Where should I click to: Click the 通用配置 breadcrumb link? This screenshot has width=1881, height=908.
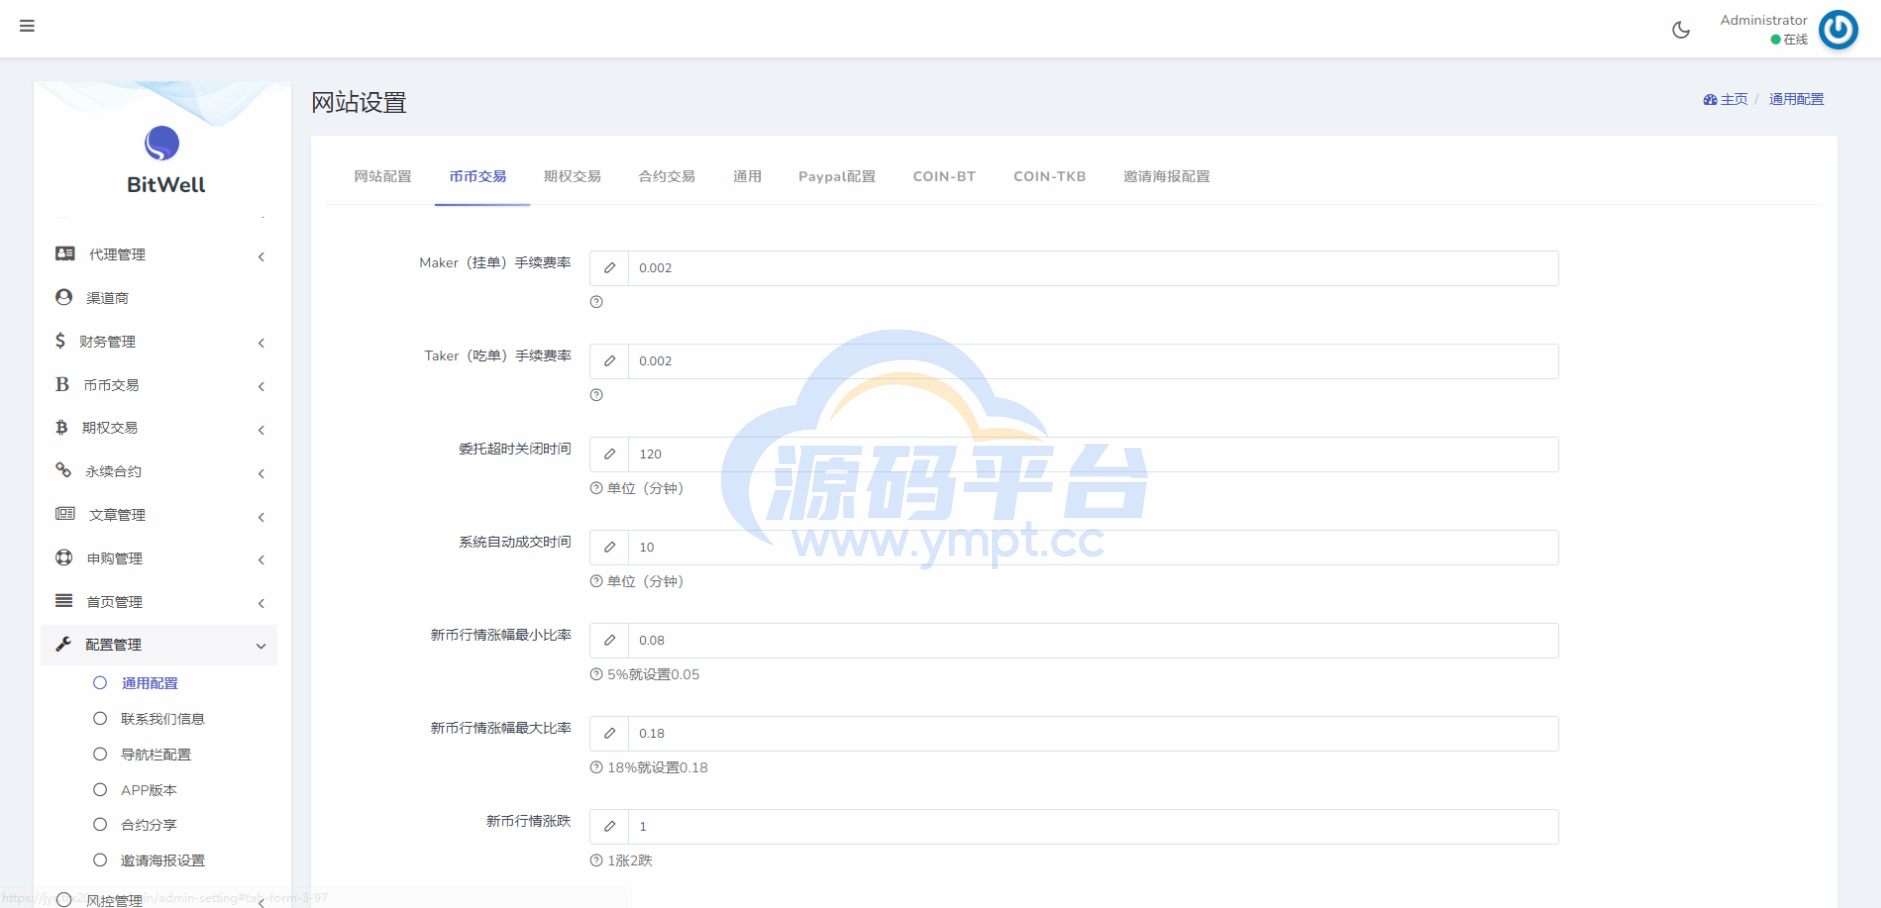(x=1796, y=99)
